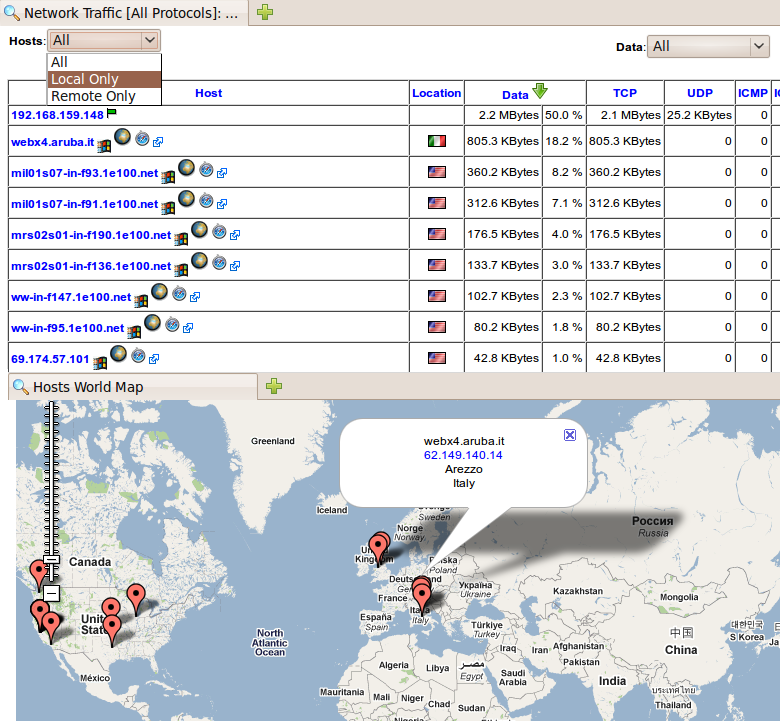
Task: Add a panel with the plus icon beside Network Traffic
Action: pyautogui.click(x=265, y=12)
